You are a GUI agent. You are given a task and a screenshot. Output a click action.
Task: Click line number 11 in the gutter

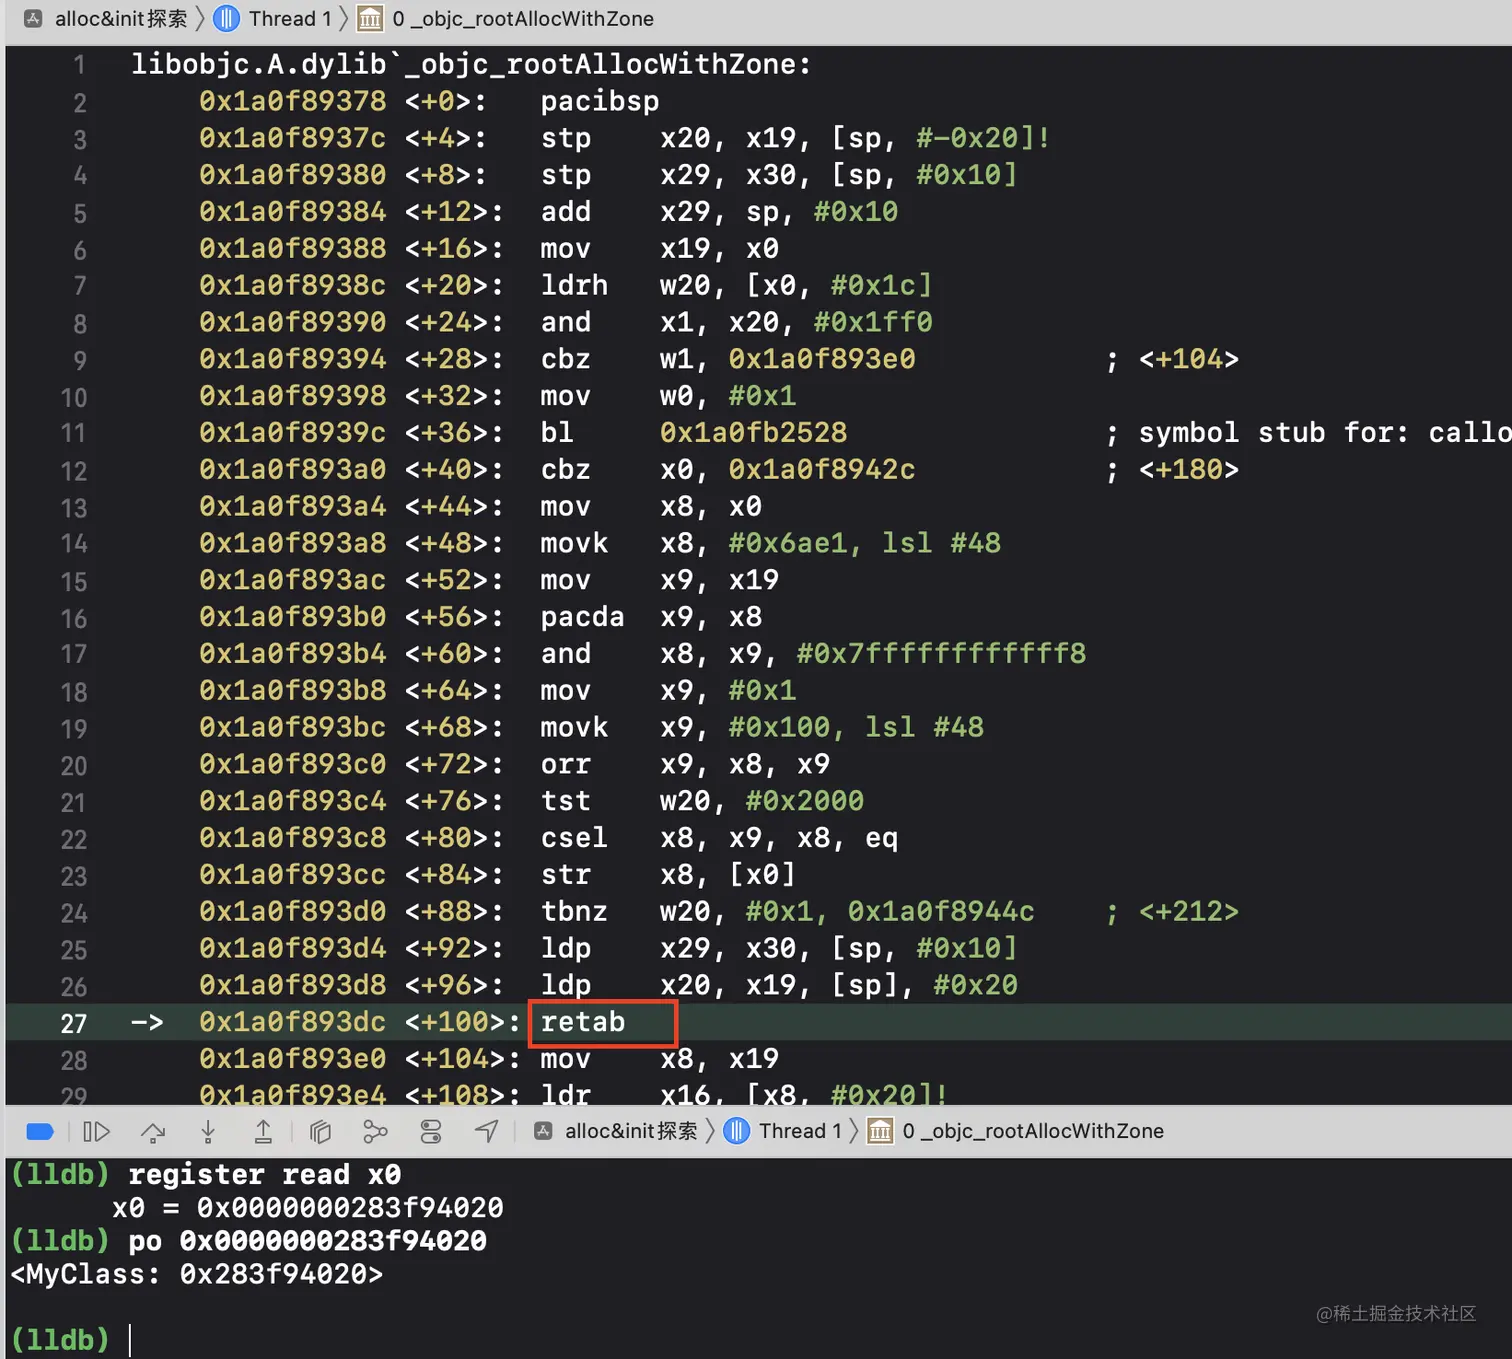coord(74,434)
